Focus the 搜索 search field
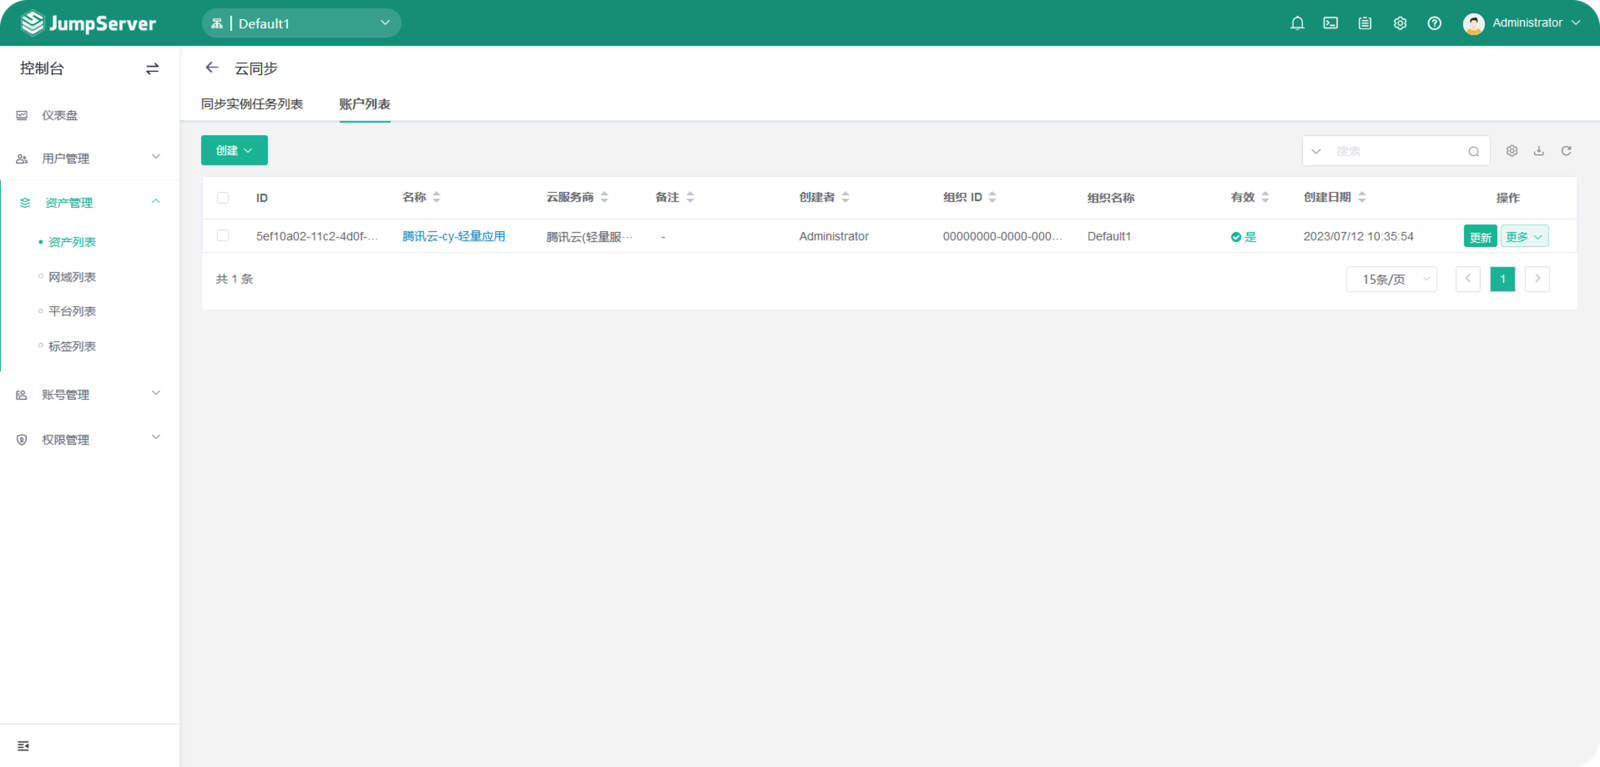Screen dimensions: 1600x767 point(1397,151)
